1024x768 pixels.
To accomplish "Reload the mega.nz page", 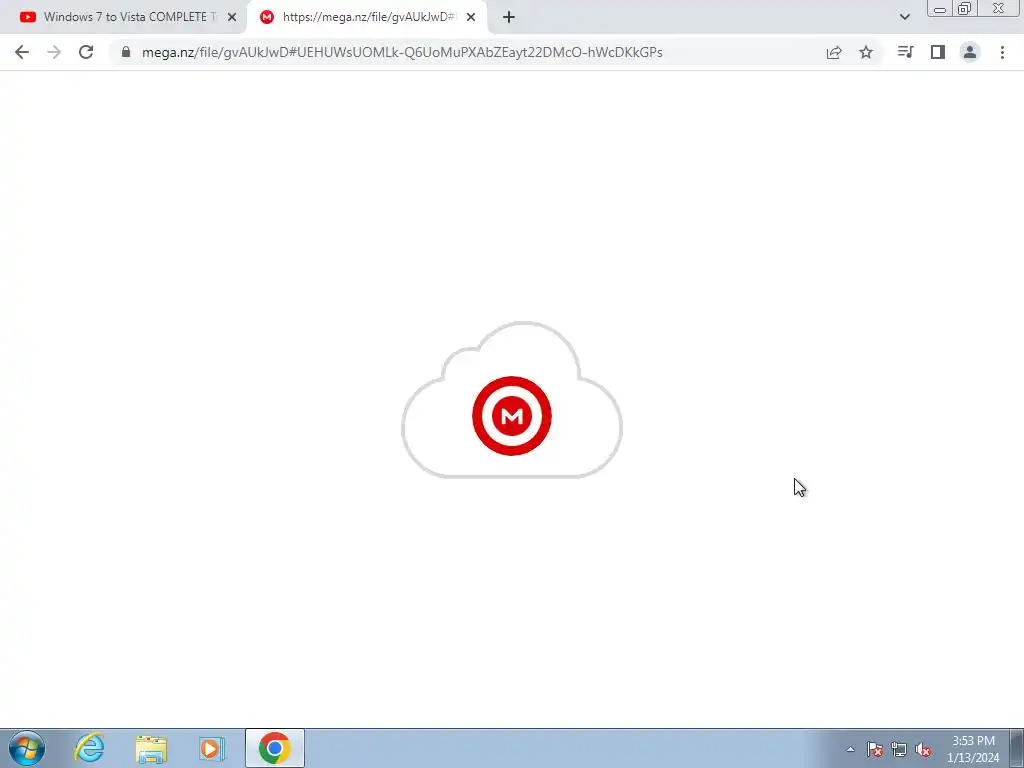I will pyautogui.click(x=86, y=52).
